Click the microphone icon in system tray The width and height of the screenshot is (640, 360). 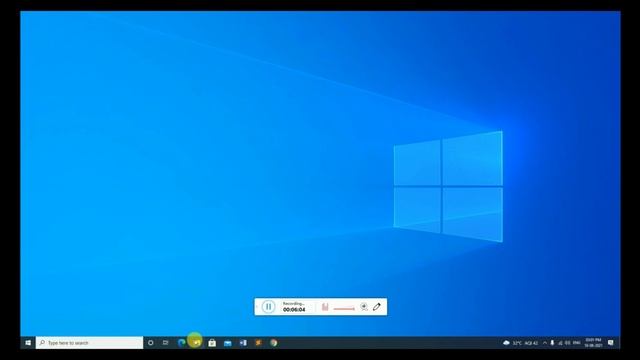coord(552,343)
